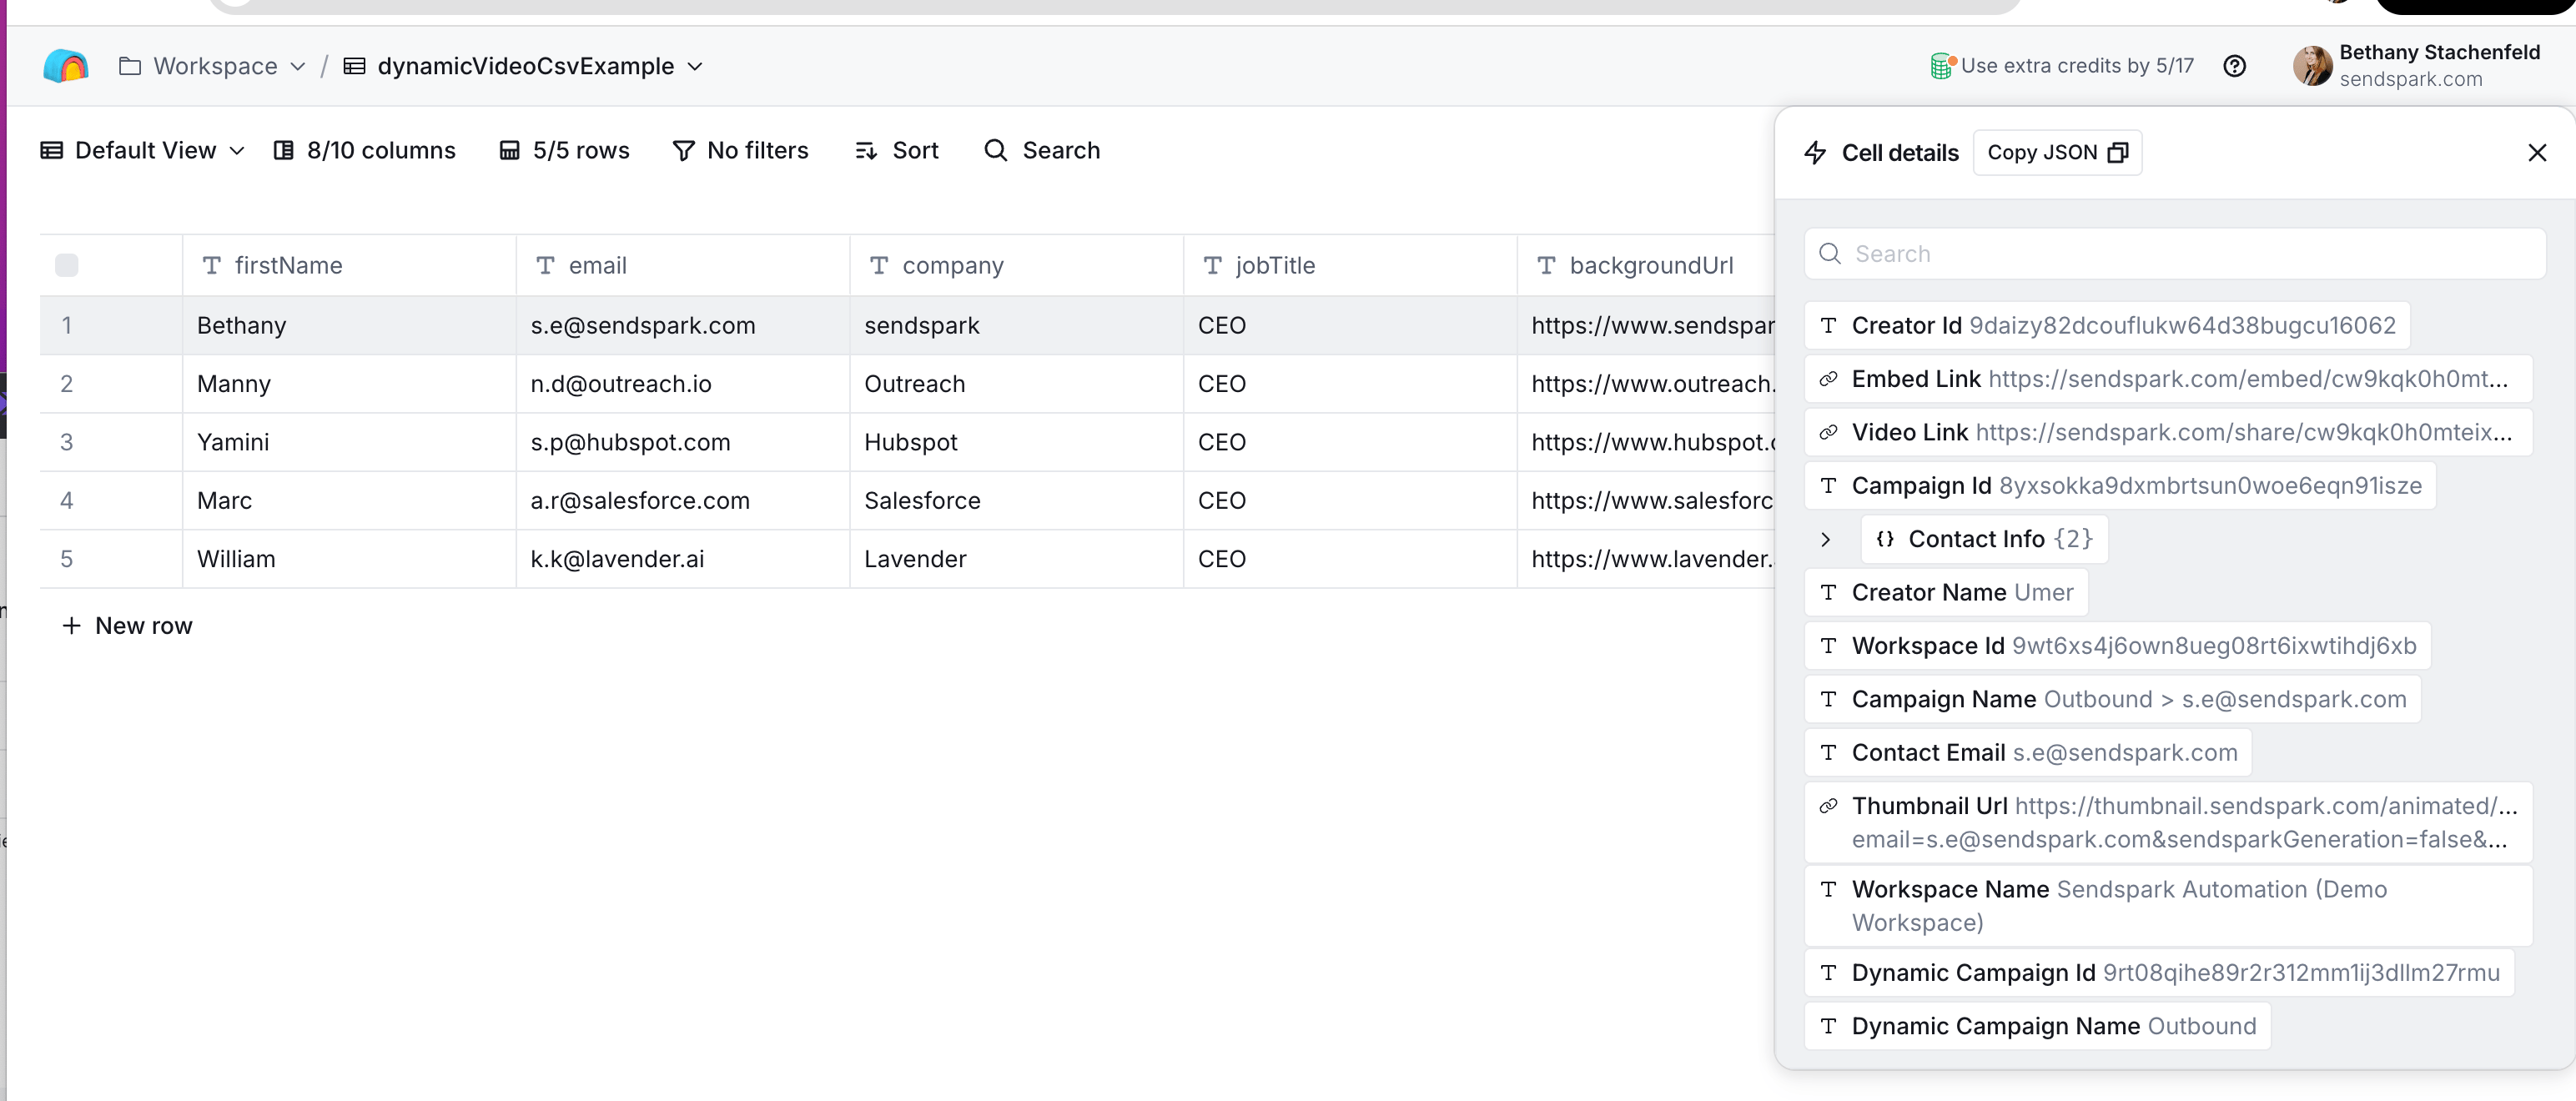Image resolution: width=2576 pixels, height=1101 pixels.
Task: Click the firstName column header
Action: [349, 265]
